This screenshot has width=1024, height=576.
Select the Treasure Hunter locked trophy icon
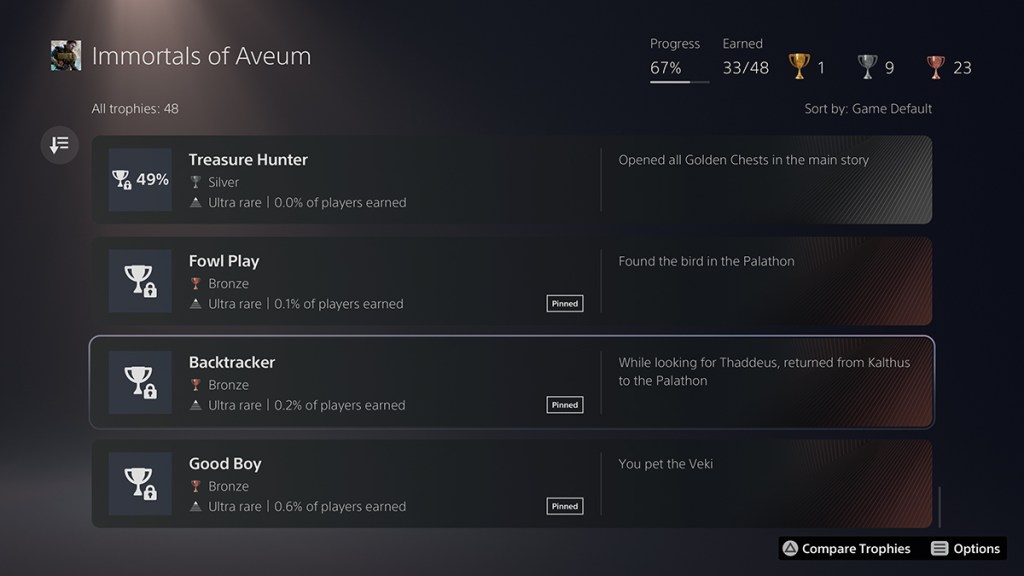[x=140, y=180]
